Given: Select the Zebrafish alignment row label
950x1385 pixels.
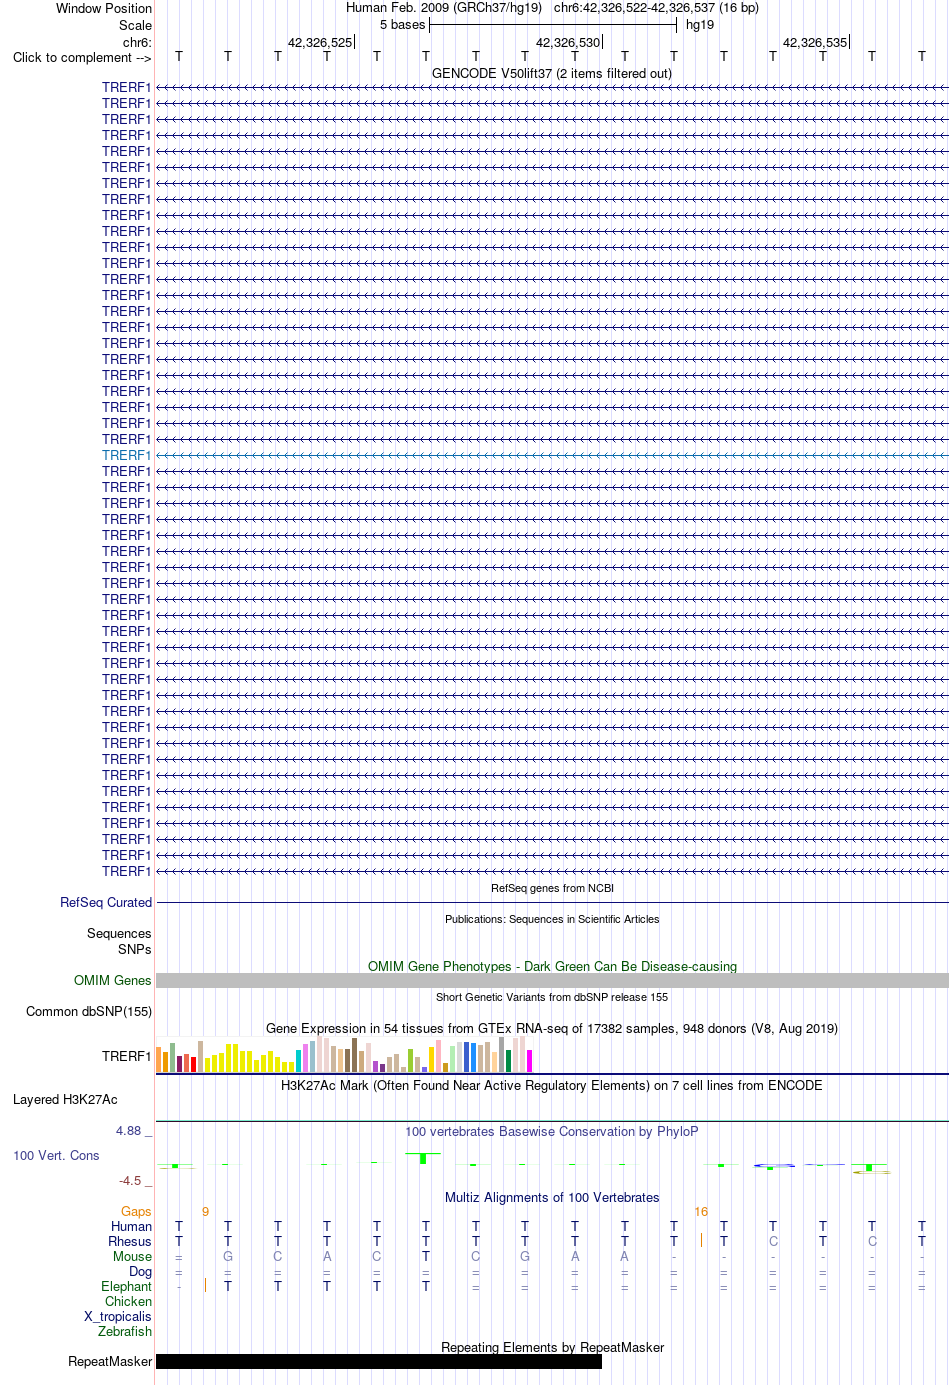Looking at the screenshot, I should click(x=125, y=1331).
